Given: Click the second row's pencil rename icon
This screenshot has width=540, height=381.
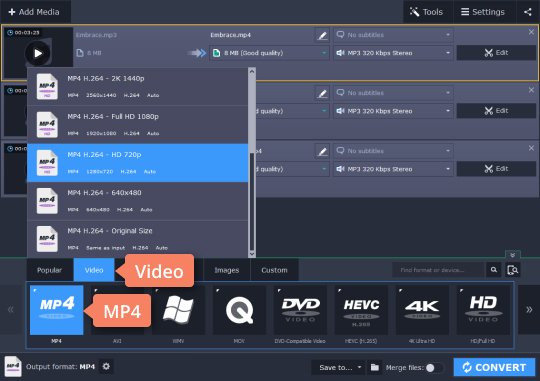Looking at the screenshot, I should [x=322, y=93].
